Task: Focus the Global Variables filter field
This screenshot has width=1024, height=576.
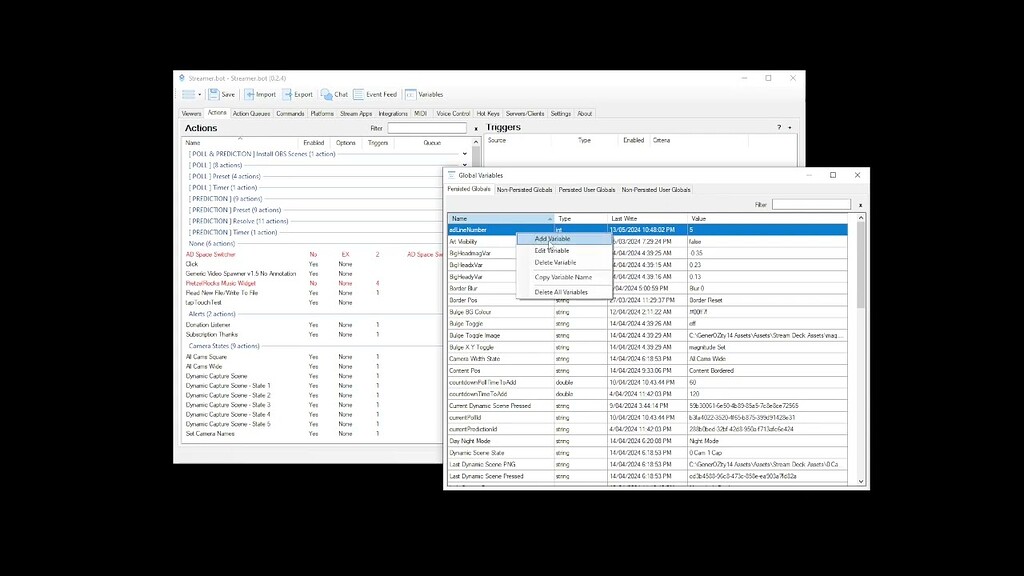Action: click(811, 204)
